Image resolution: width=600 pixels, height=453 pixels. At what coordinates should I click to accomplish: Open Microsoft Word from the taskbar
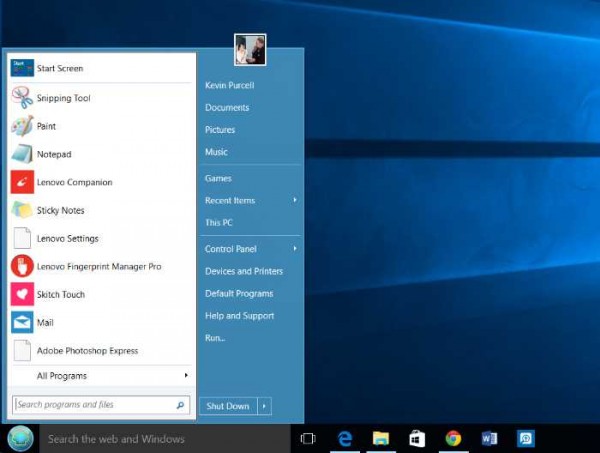tap(489, 438)
